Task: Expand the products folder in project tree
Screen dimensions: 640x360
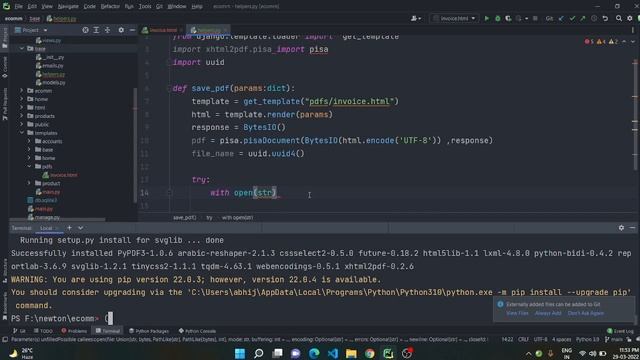Action: tap(22, 116)
